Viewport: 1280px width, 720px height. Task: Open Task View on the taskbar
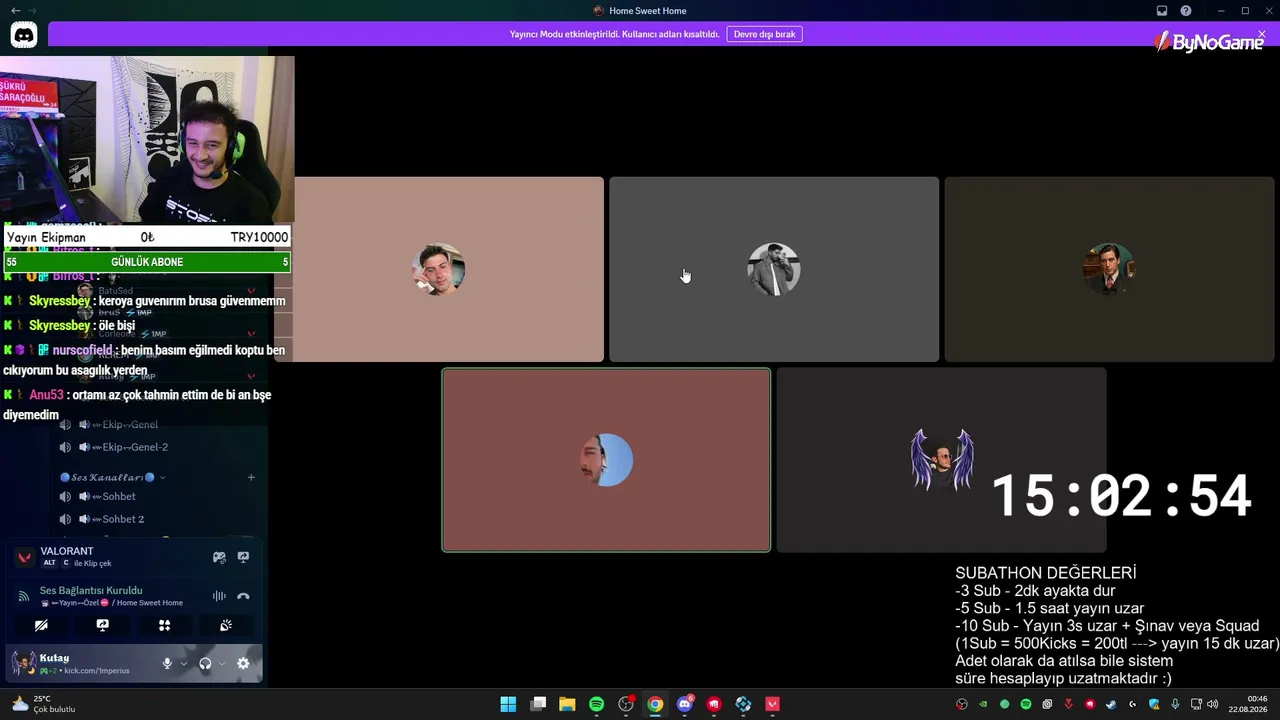tap(538, 704)
